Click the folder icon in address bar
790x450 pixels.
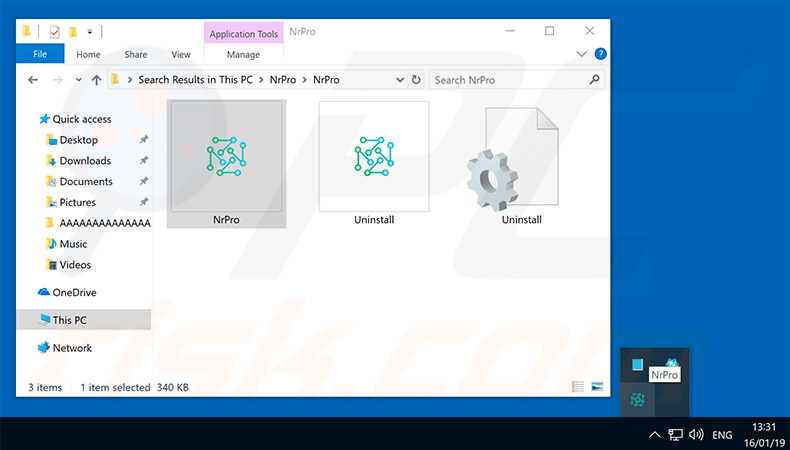tap(115, 79)
